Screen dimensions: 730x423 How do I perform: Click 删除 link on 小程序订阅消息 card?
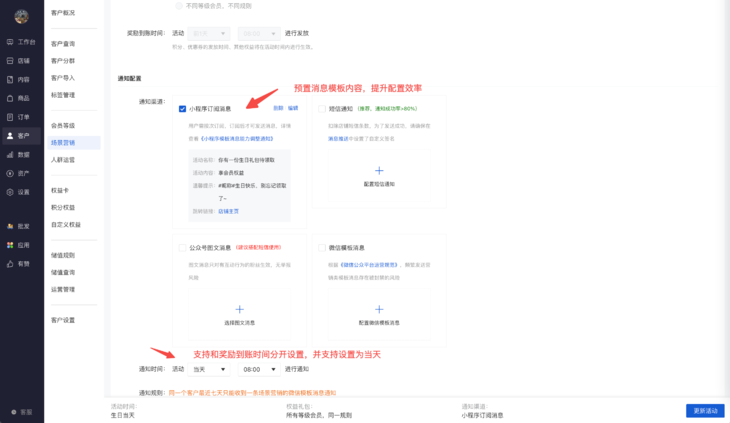point(278,108)
